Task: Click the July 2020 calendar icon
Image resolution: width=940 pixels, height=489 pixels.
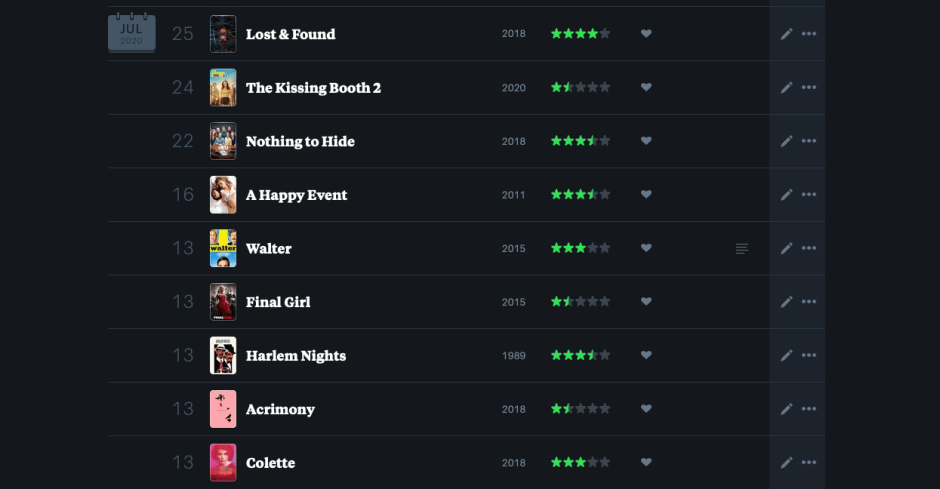Action: click(x=131, y=33)
